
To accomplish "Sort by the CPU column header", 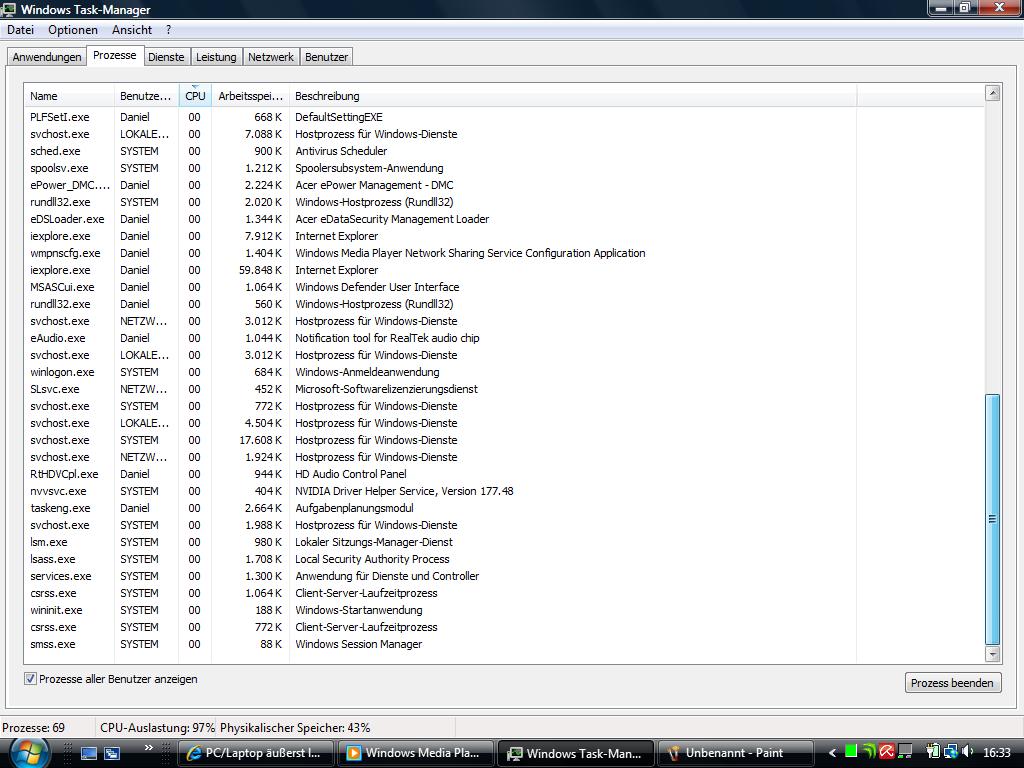I will (x=195, y=96).
